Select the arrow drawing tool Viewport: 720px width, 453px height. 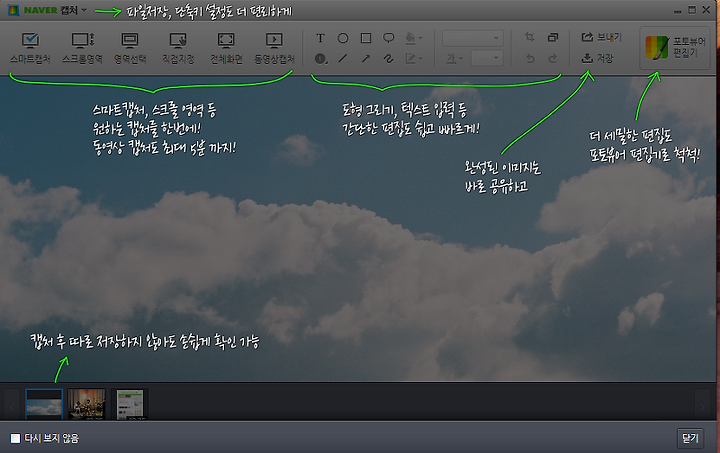(366, 59)
